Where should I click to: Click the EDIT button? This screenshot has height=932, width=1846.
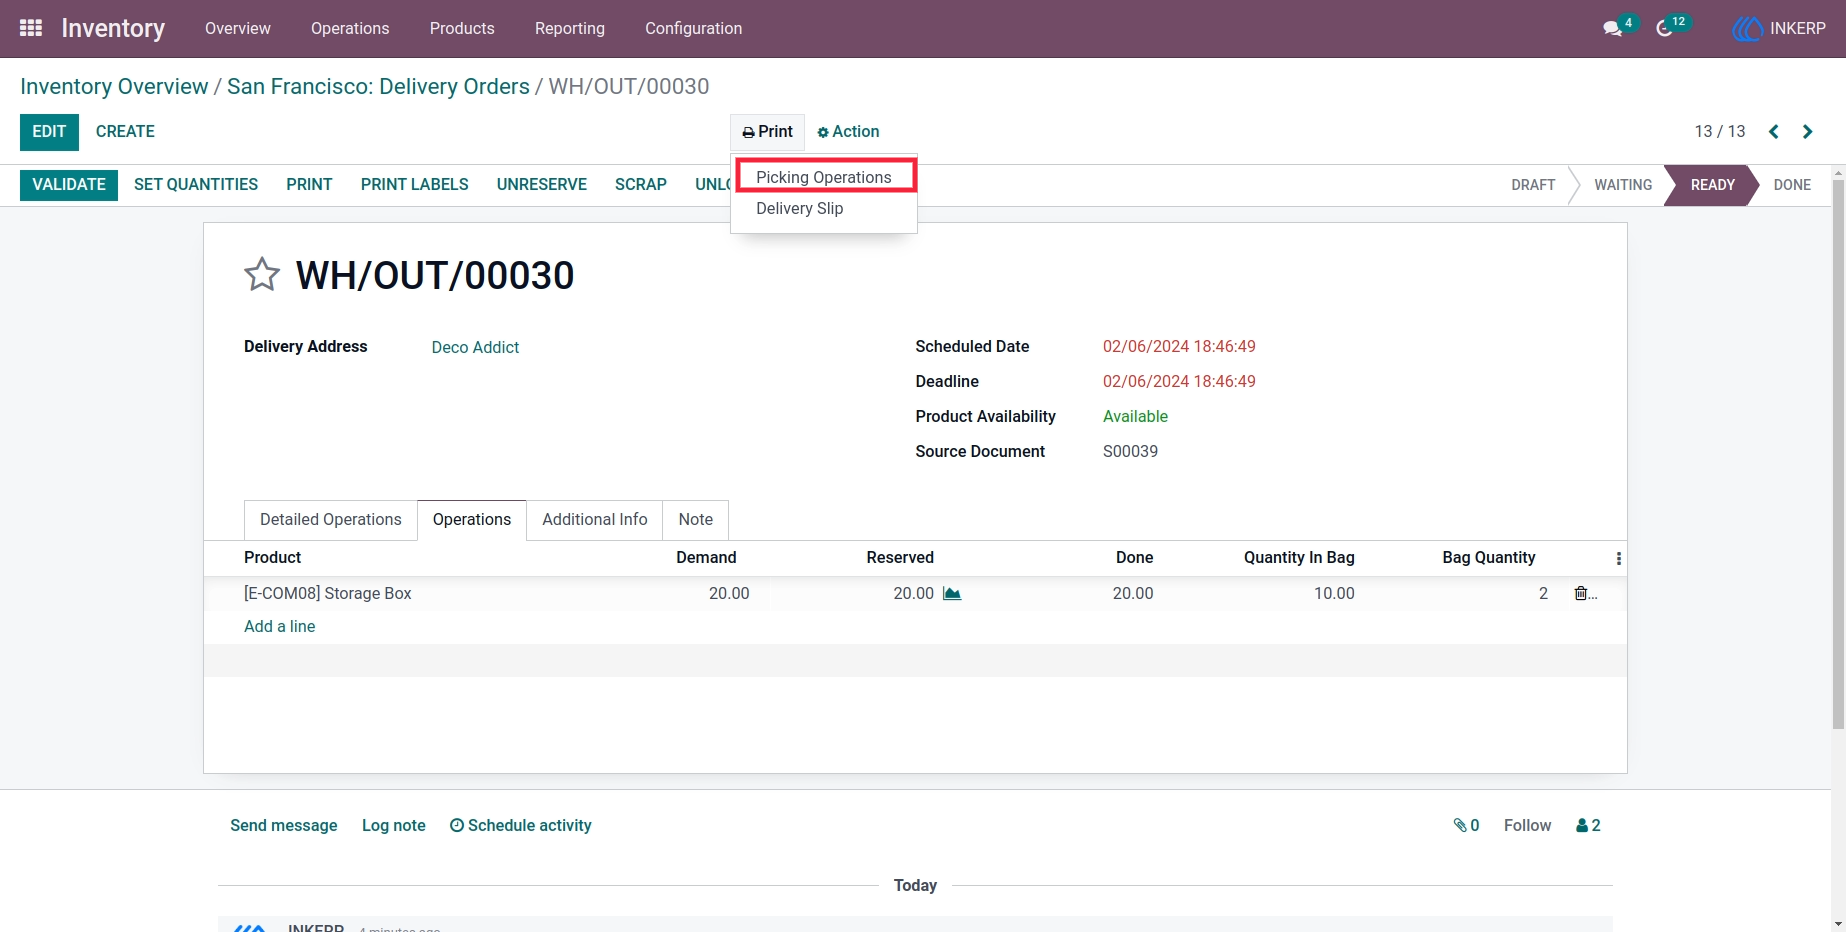[x=49, y=132]
